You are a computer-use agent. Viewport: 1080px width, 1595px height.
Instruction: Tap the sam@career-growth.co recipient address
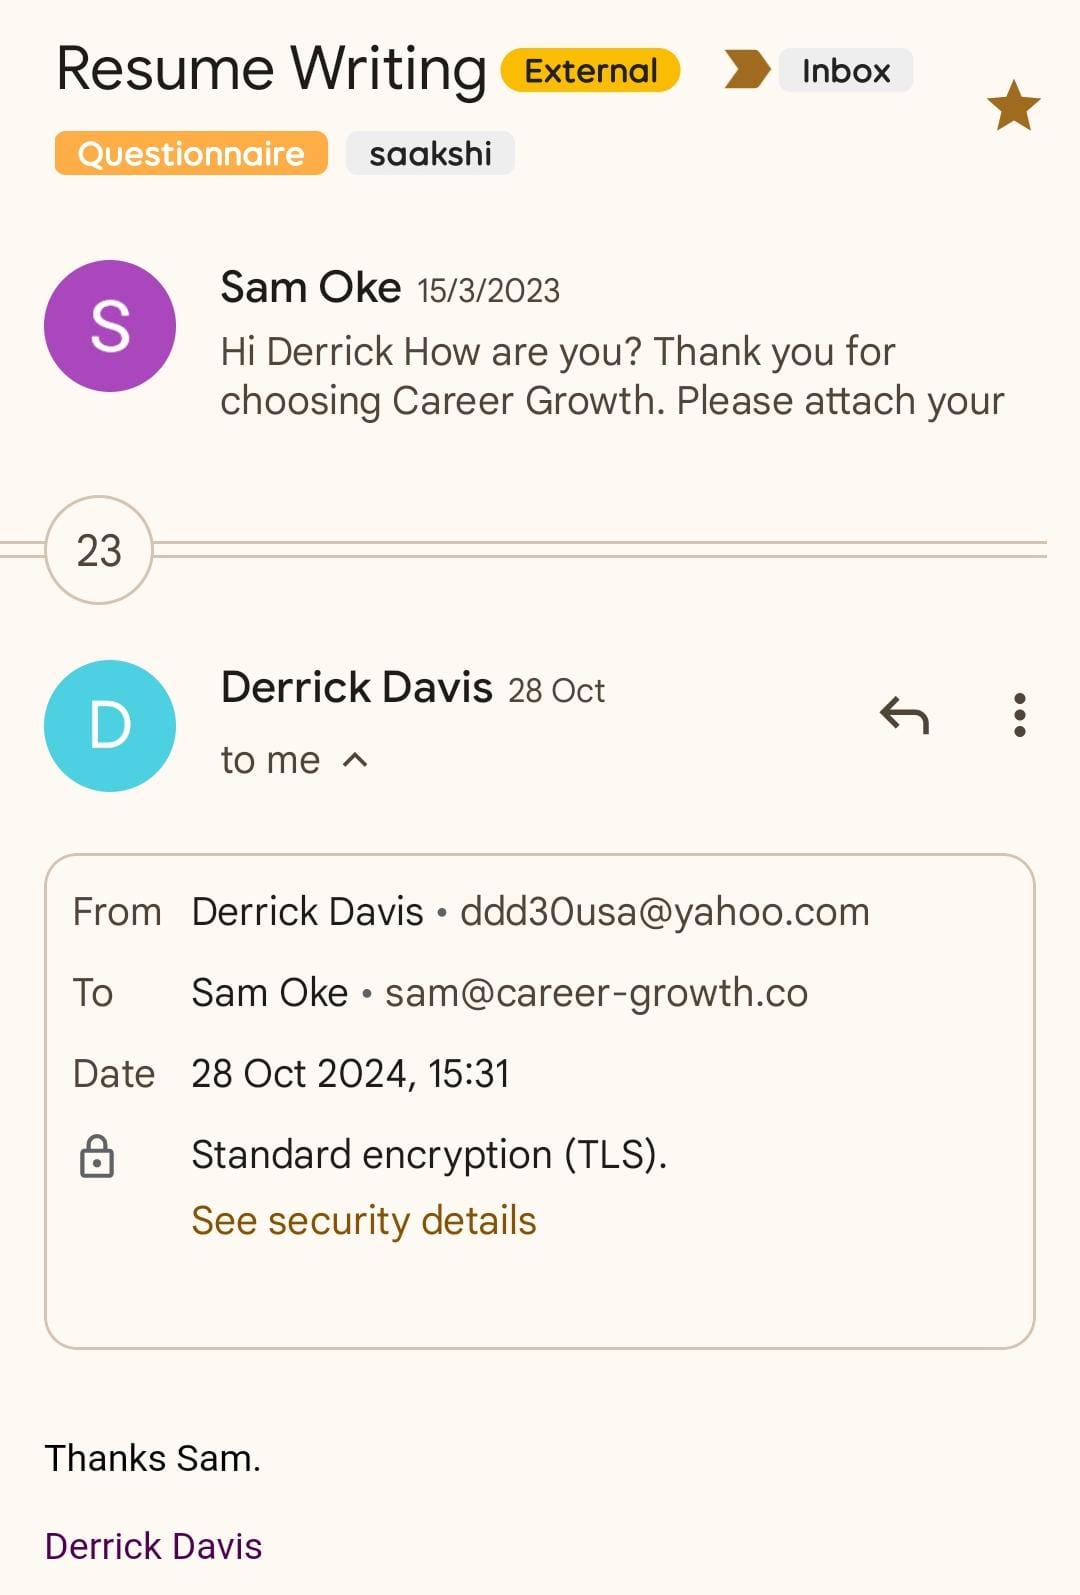tap(596, 993)
